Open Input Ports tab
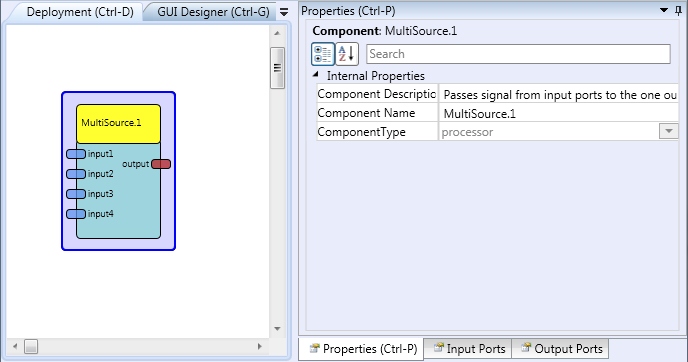The image size is (688, 362). (469, 349)
